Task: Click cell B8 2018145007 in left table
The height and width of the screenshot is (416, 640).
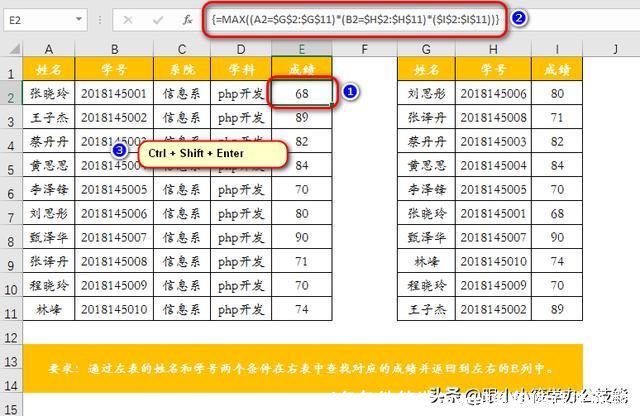Action: (114, 237)
